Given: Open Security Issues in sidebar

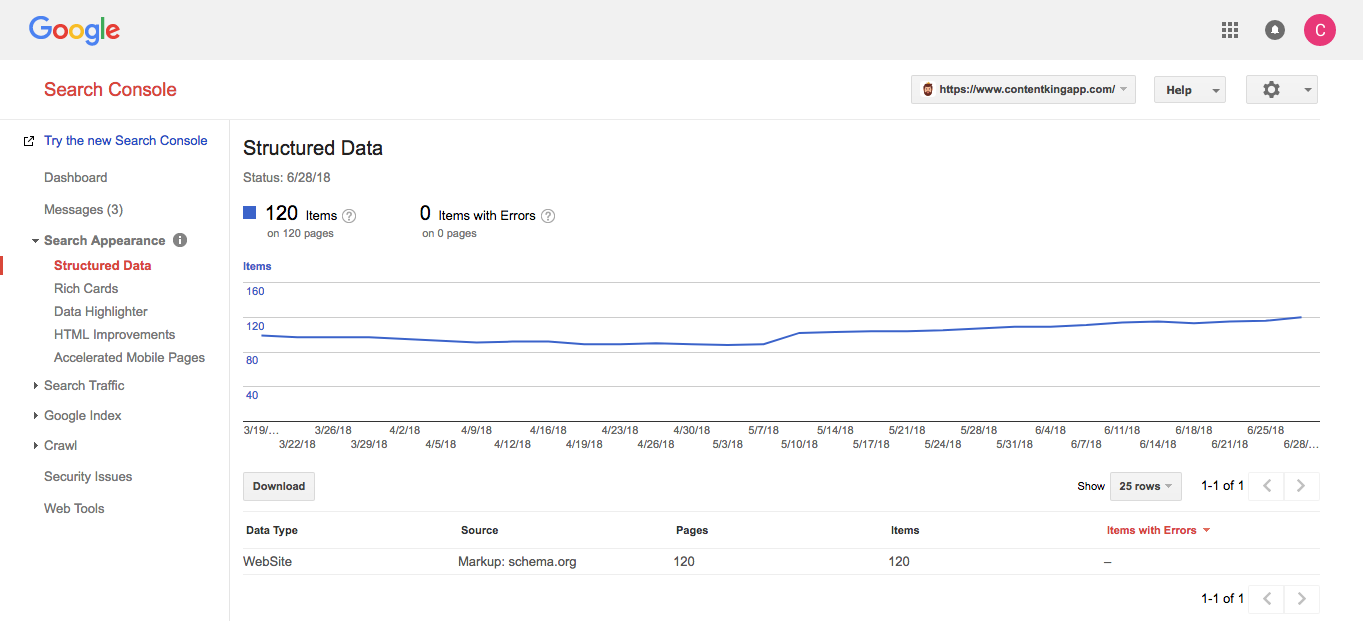Looking at the screenshot, I should point(88,476).
